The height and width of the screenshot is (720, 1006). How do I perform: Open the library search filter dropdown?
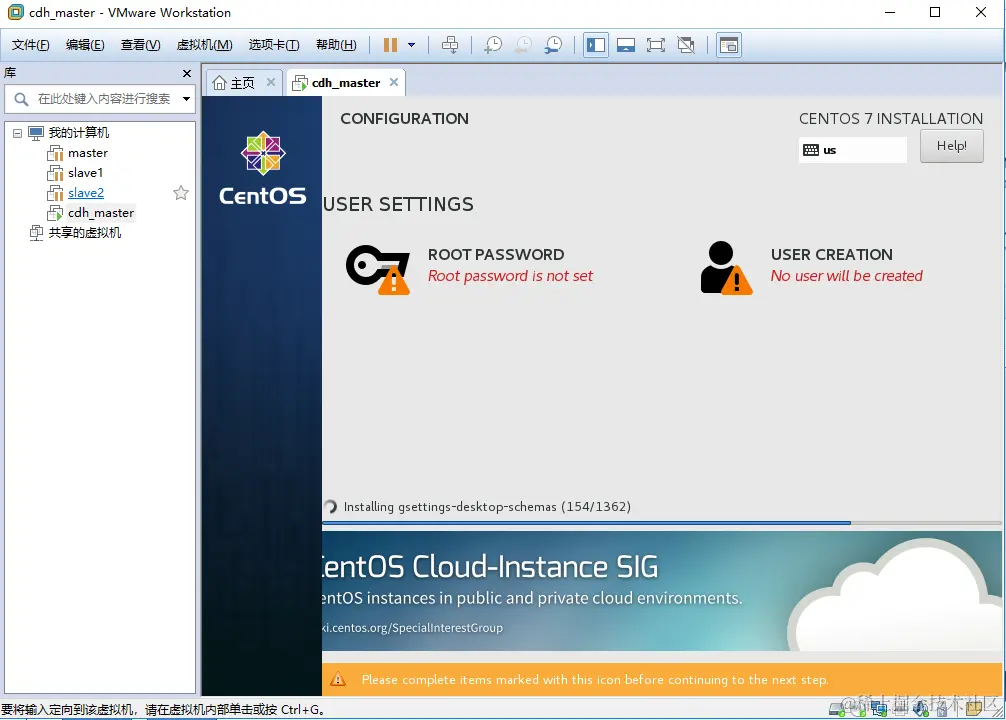pos(186,99)
